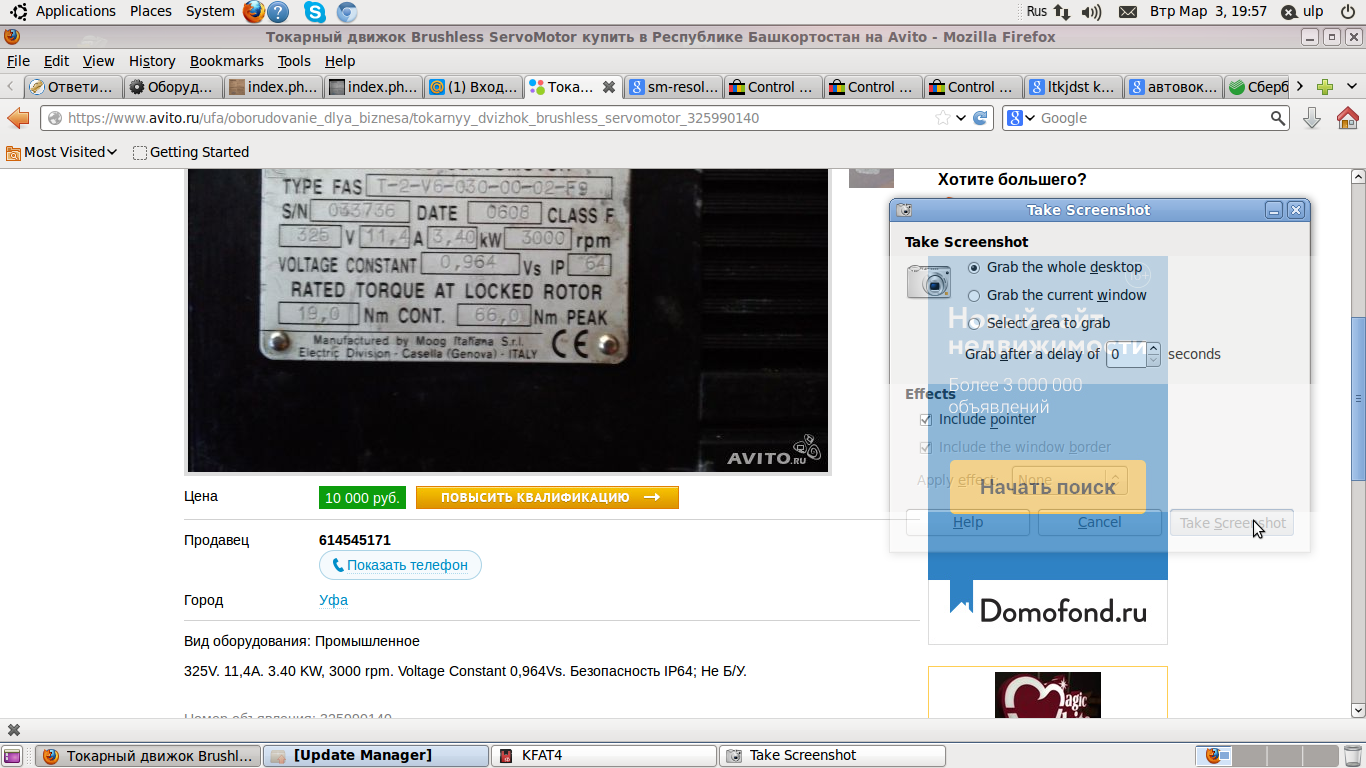1366x768 pixels.
Task: Close the Firefox find bar
Action: click(14, 730)
